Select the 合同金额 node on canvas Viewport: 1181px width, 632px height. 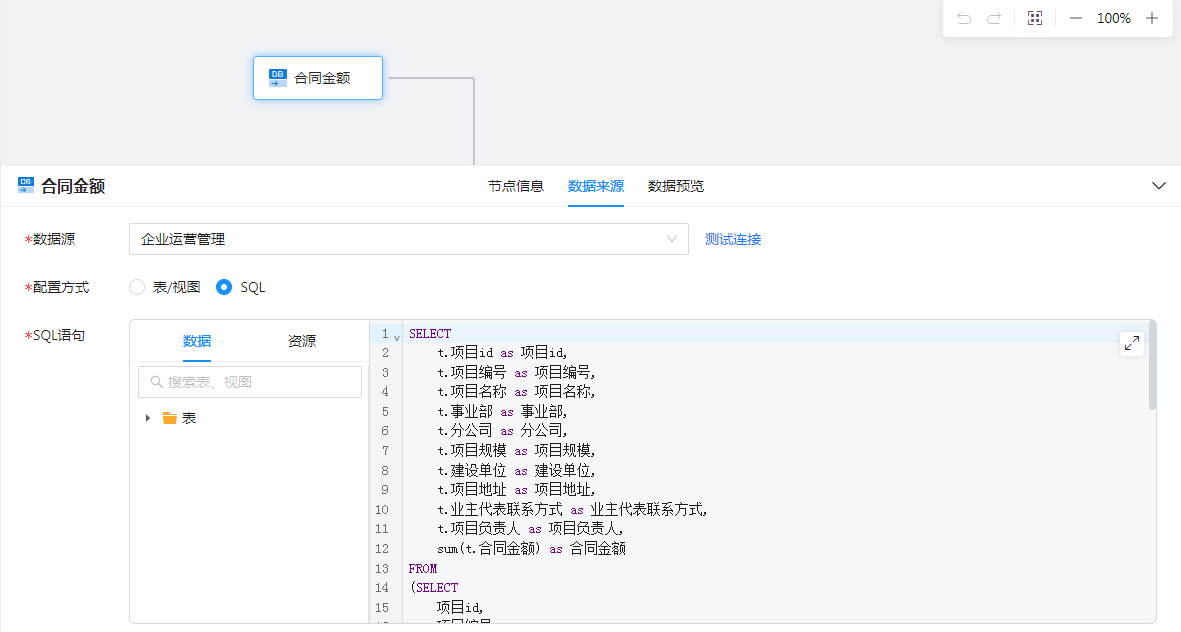[318, 78]
